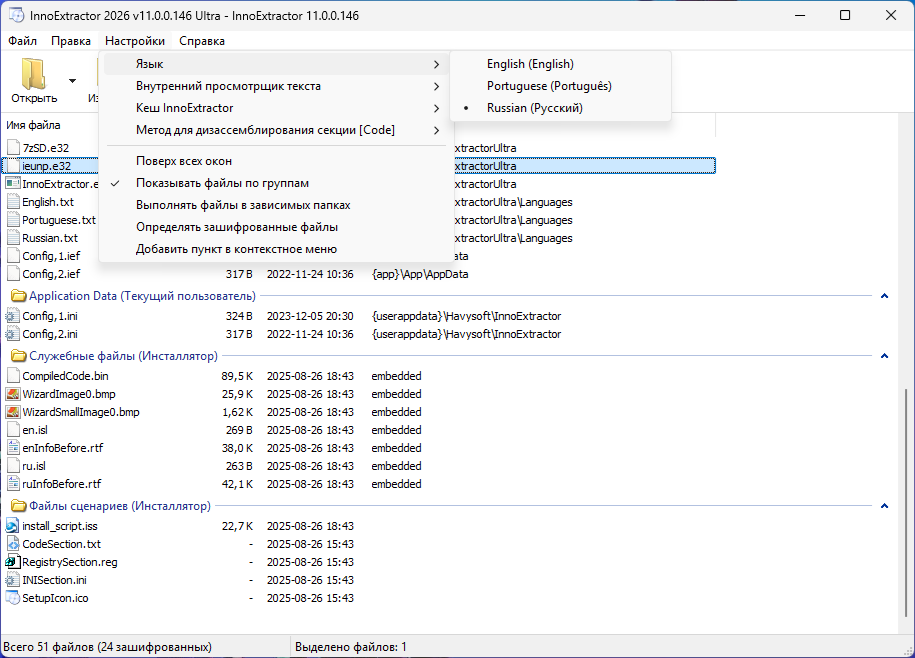Click 'Всего 51 файлов' status bar text

tap(107, 647)
